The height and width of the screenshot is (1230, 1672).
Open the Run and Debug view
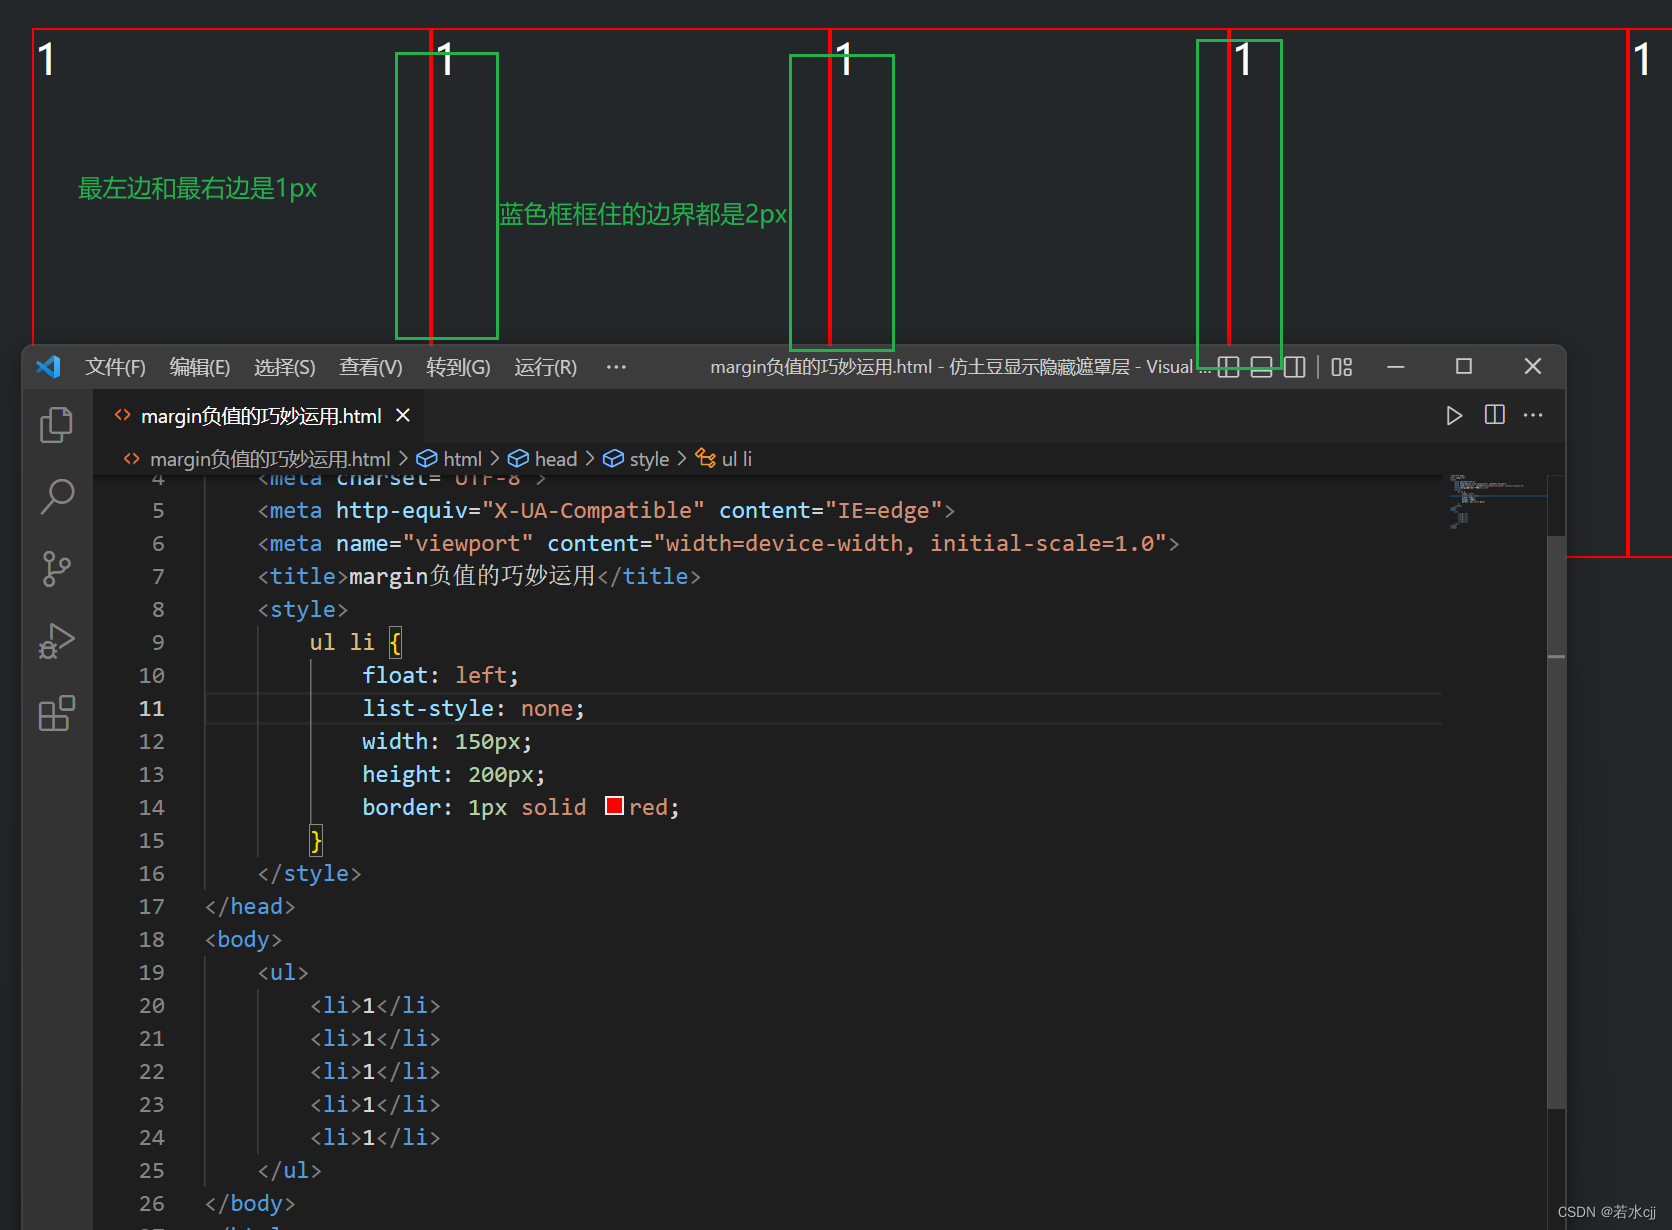56,641
